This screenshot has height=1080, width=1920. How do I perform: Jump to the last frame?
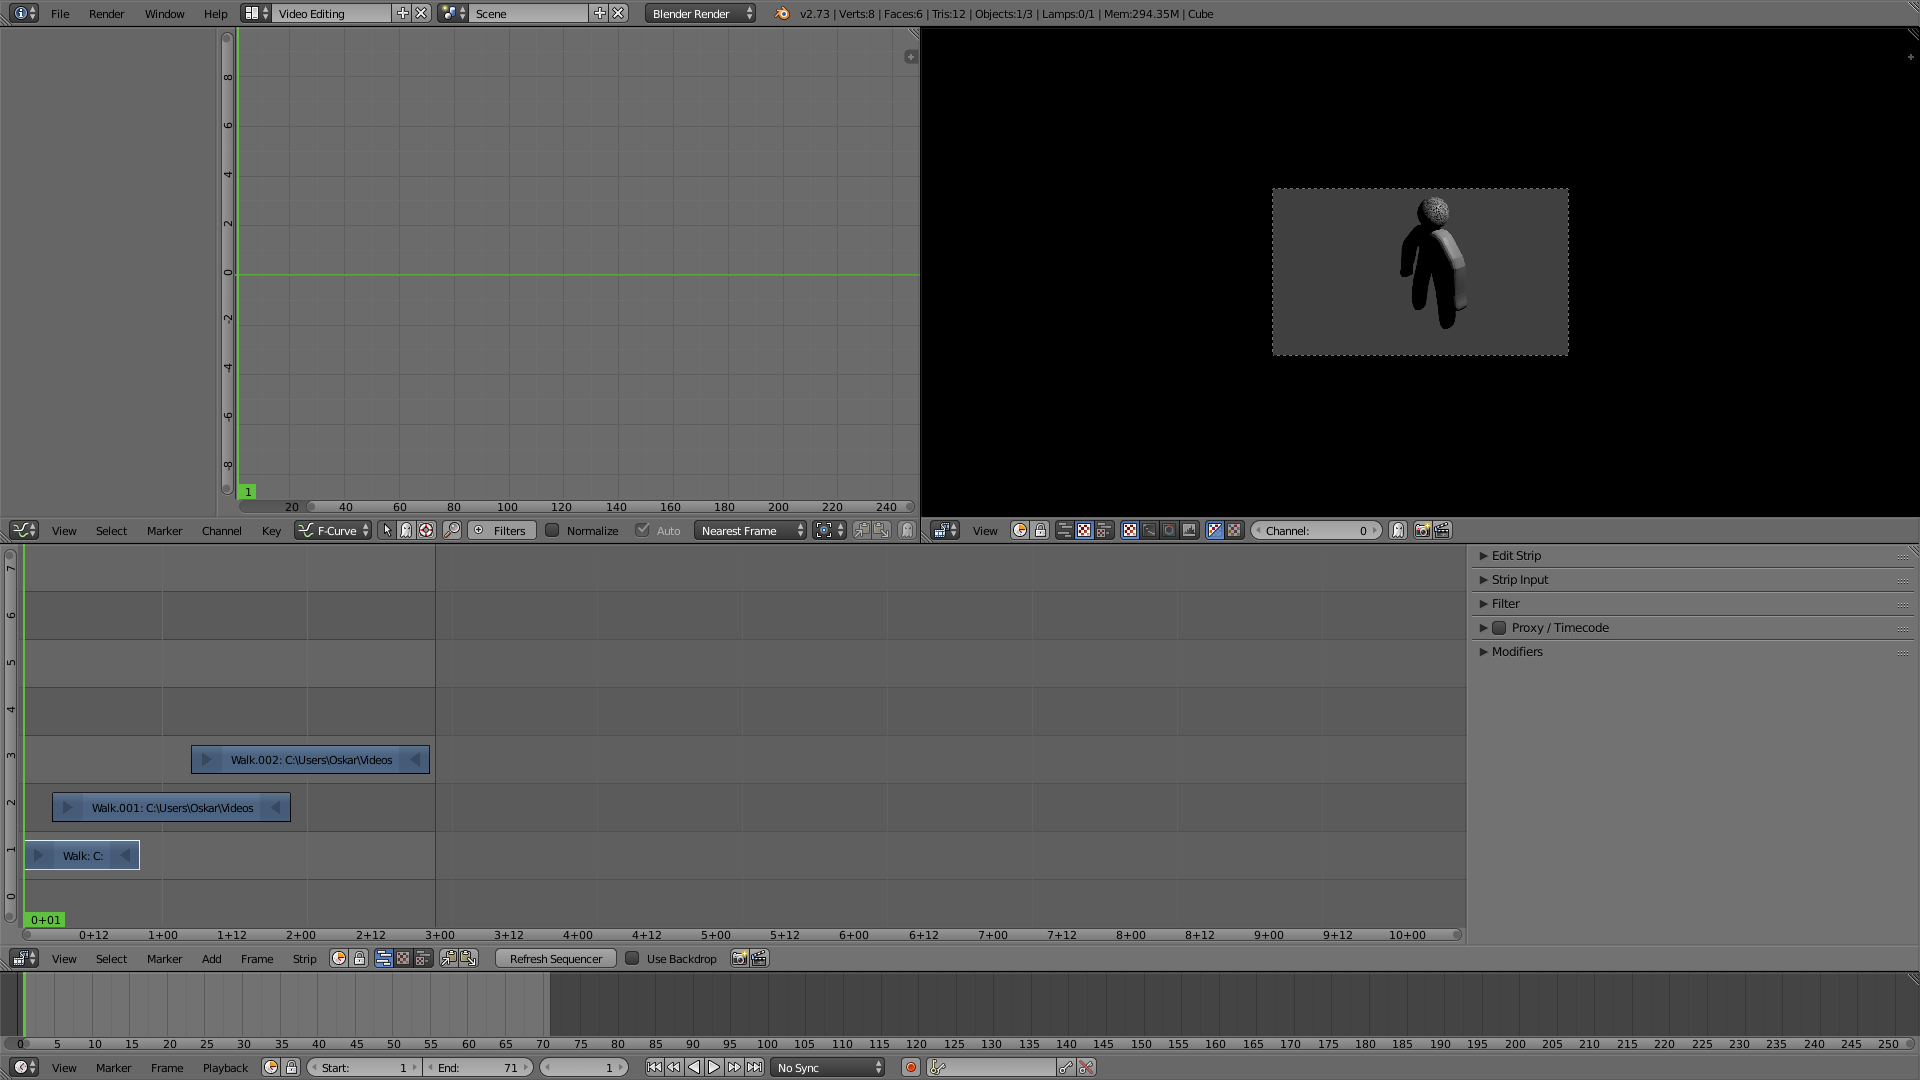755,1068
